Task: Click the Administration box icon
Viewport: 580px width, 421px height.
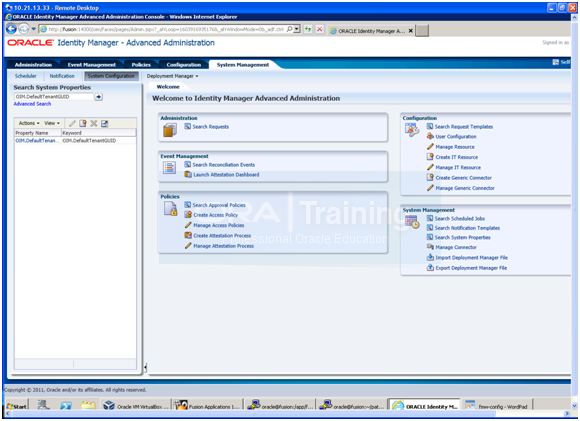Action: pos(170,130)
